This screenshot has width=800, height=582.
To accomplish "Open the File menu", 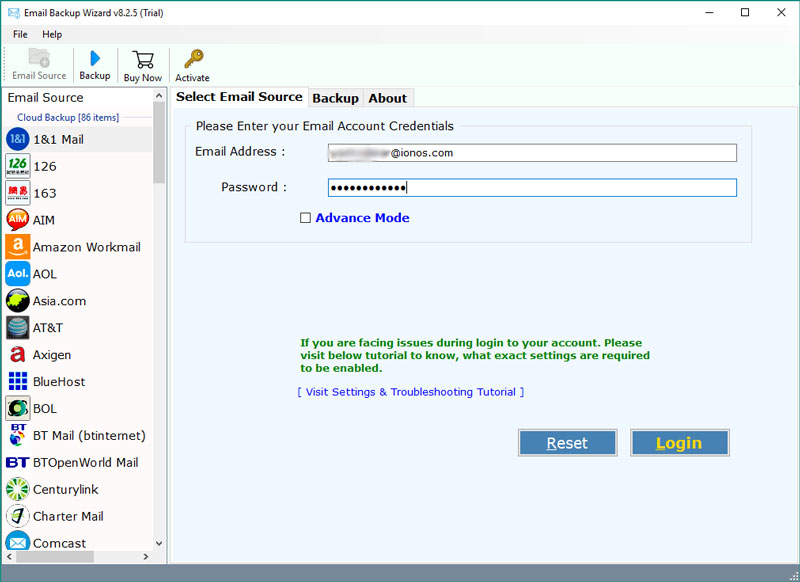I will (20, 33).
